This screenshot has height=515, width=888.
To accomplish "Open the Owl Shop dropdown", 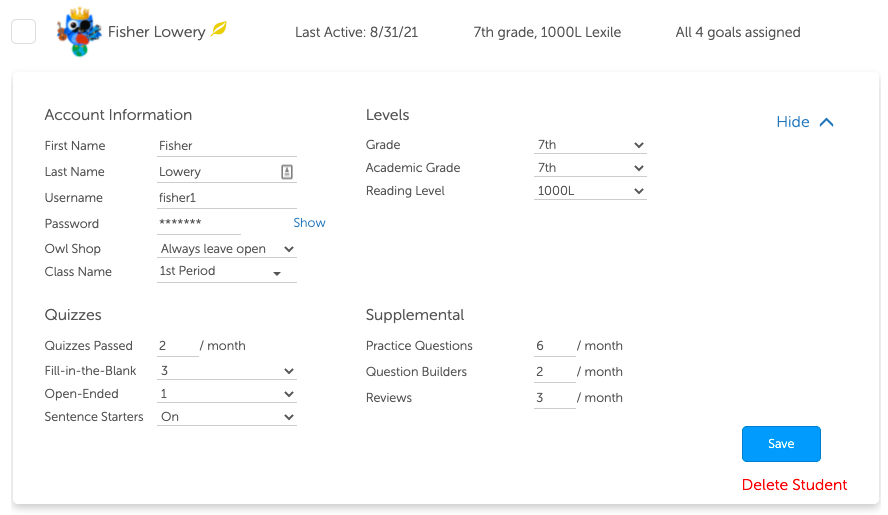I will [x=227, y=249].
